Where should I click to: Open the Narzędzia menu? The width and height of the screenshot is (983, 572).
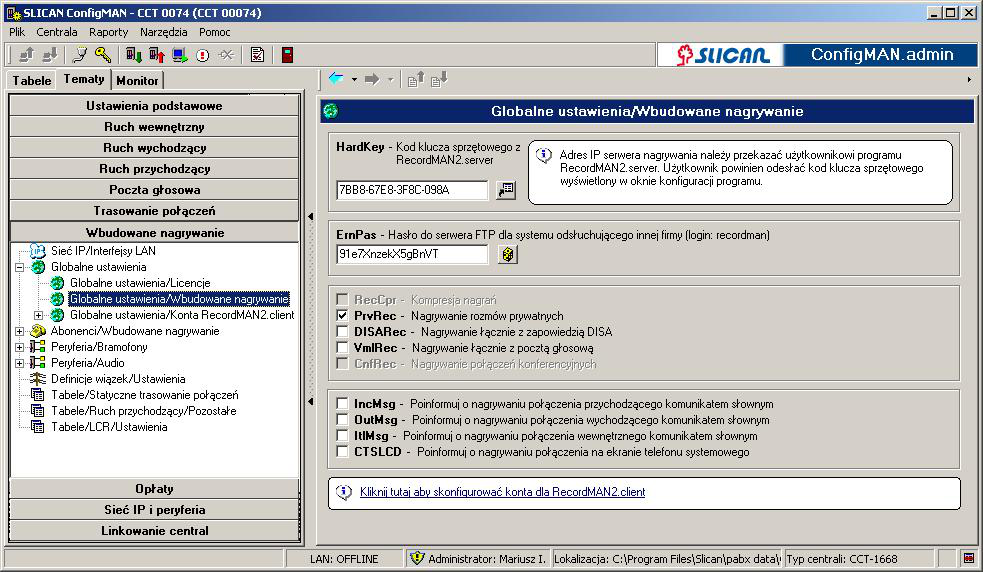[x=164, y=32]
